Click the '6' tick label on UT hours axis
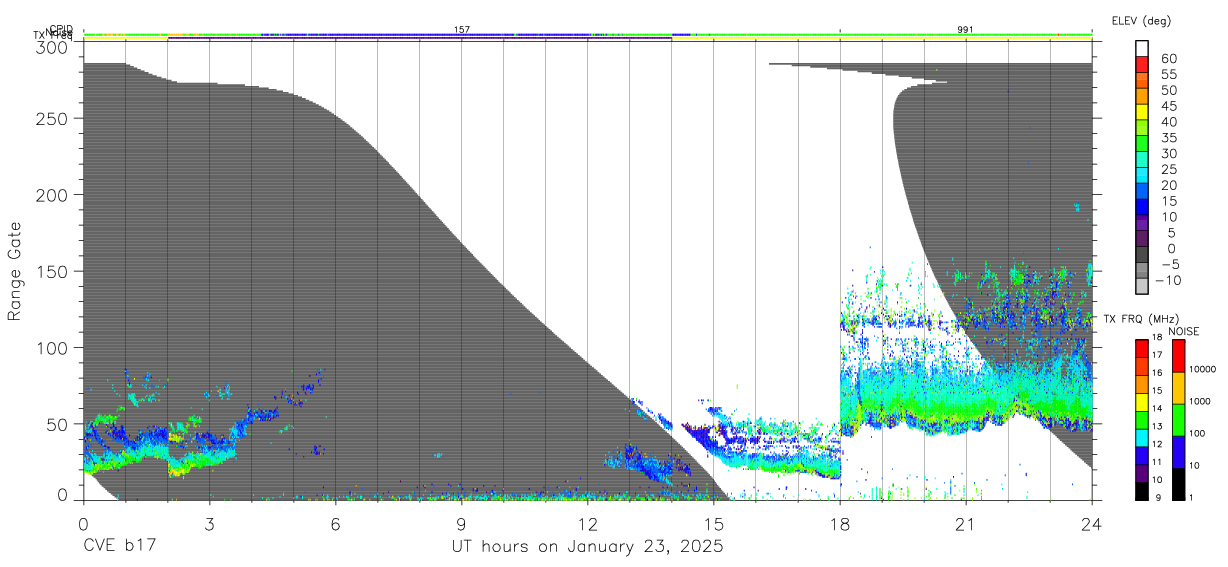Image resolution: width=1228 pixels, height=567 pixels. [x=335, y=524]
